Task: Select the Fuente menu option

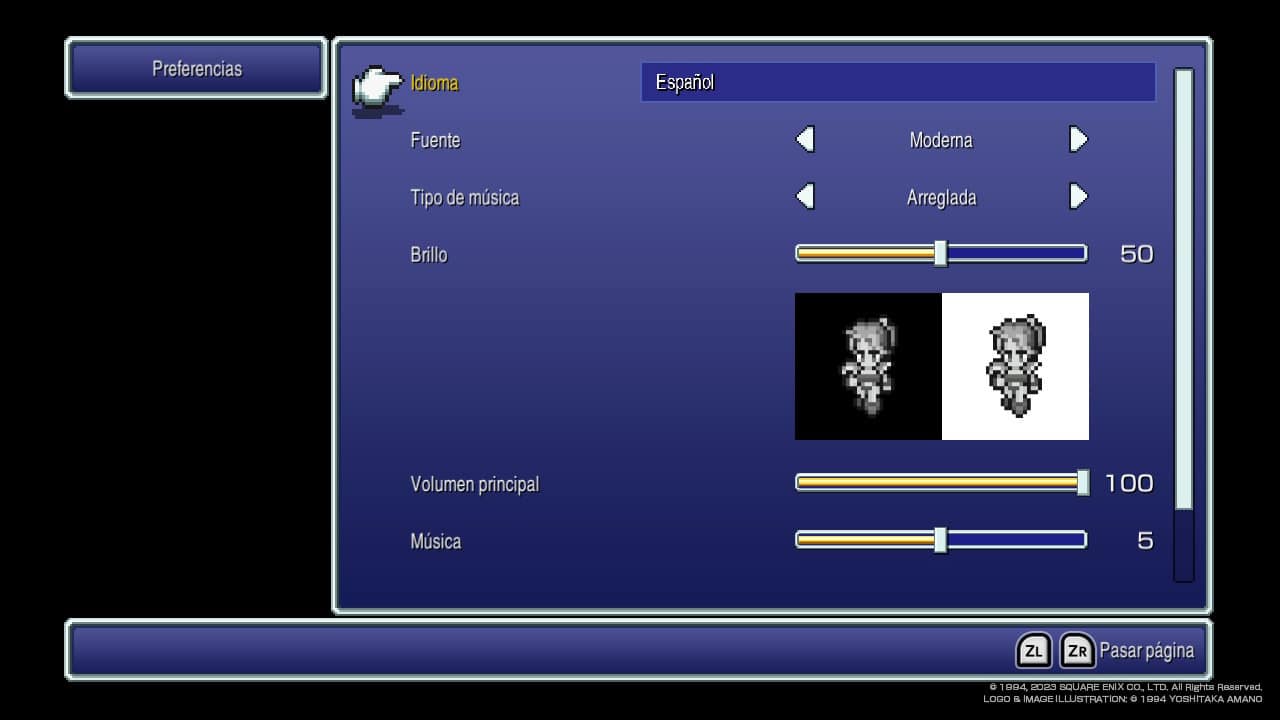Action: coord(435,140)
